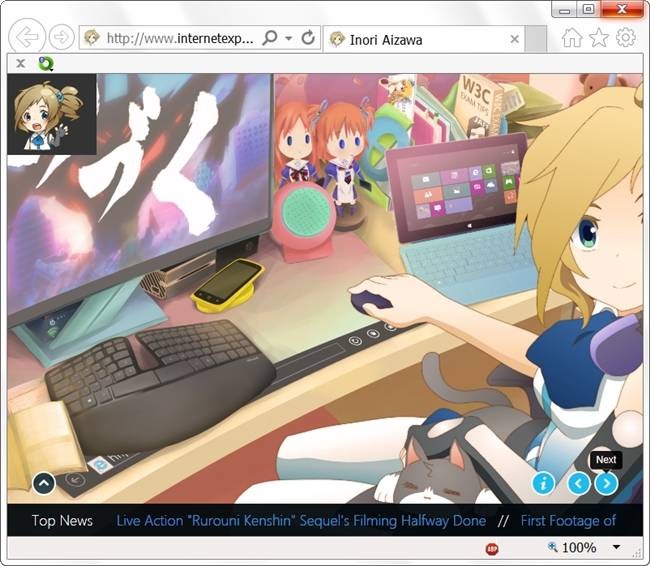
Task: Click the Top News label
Action: 62,520
